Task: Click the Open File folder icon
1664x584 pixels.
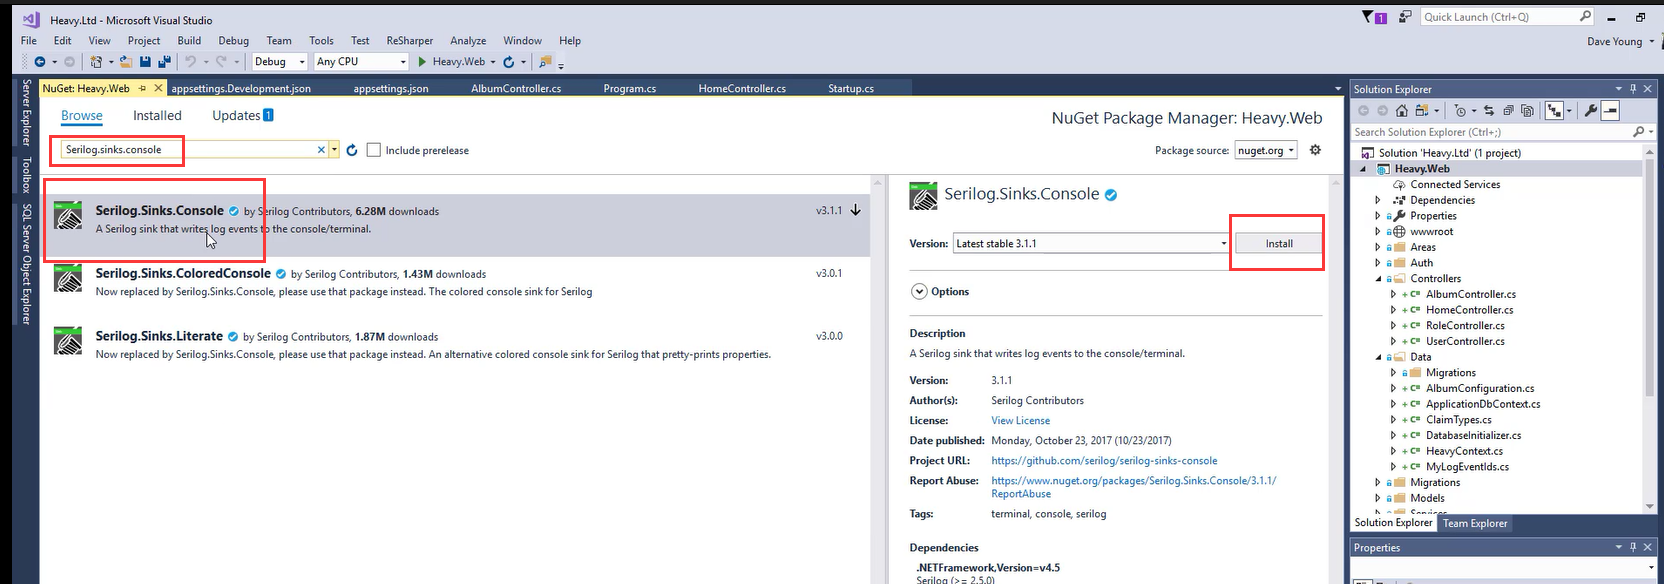Action: [125, 62]
